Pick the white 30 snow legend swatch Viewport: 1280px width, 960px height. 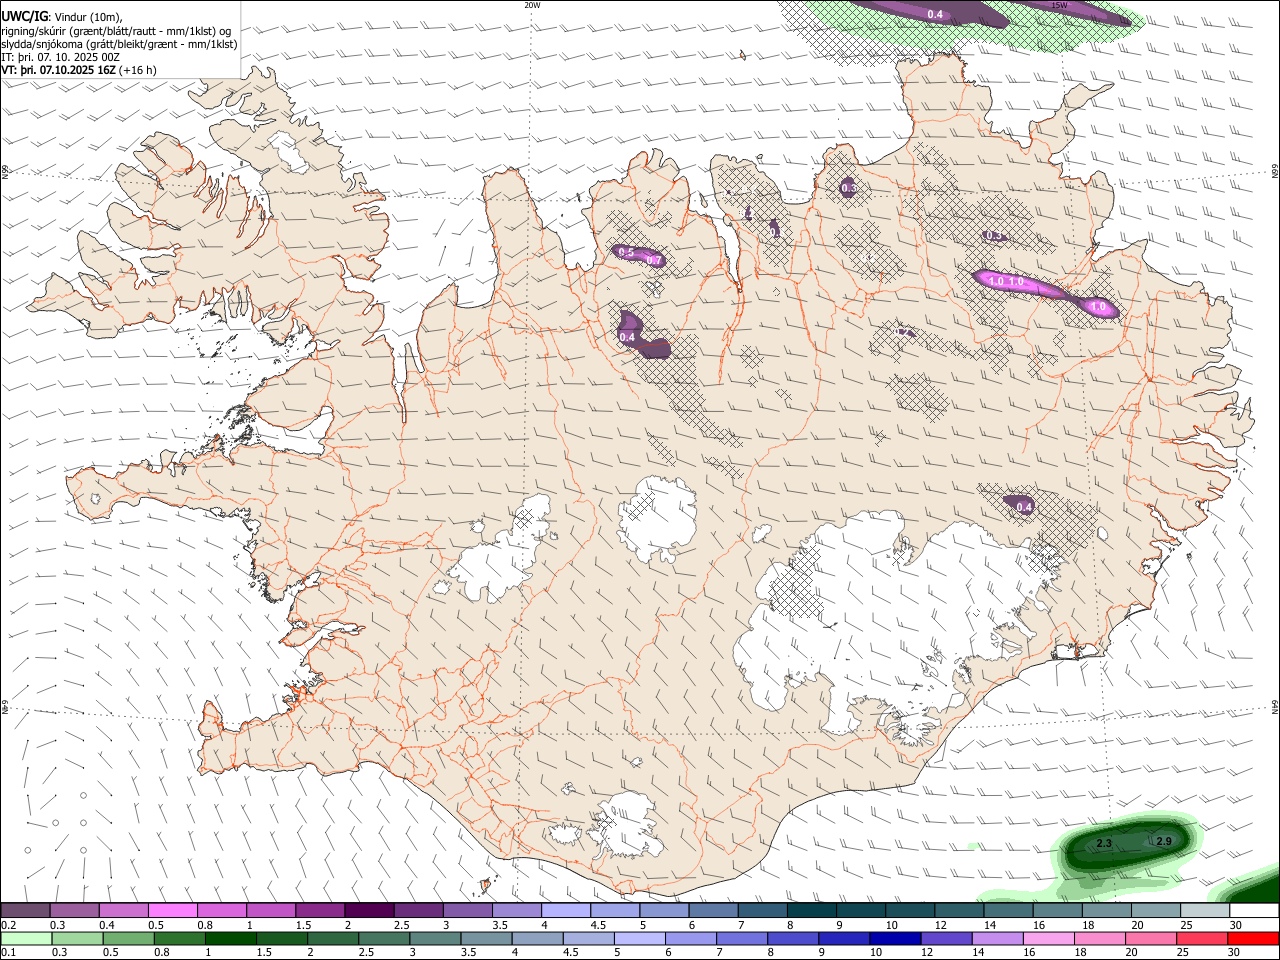pos(1253,910)
